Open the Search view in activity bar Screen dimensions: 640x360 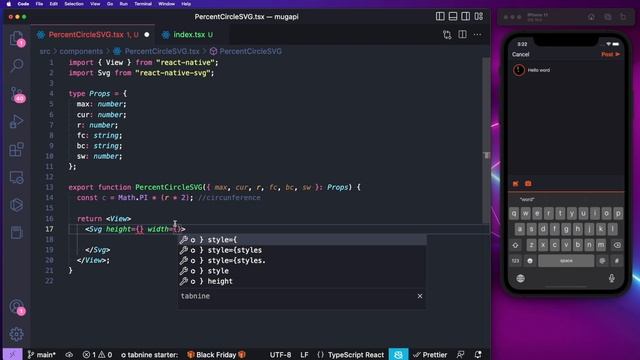[17, 65]
